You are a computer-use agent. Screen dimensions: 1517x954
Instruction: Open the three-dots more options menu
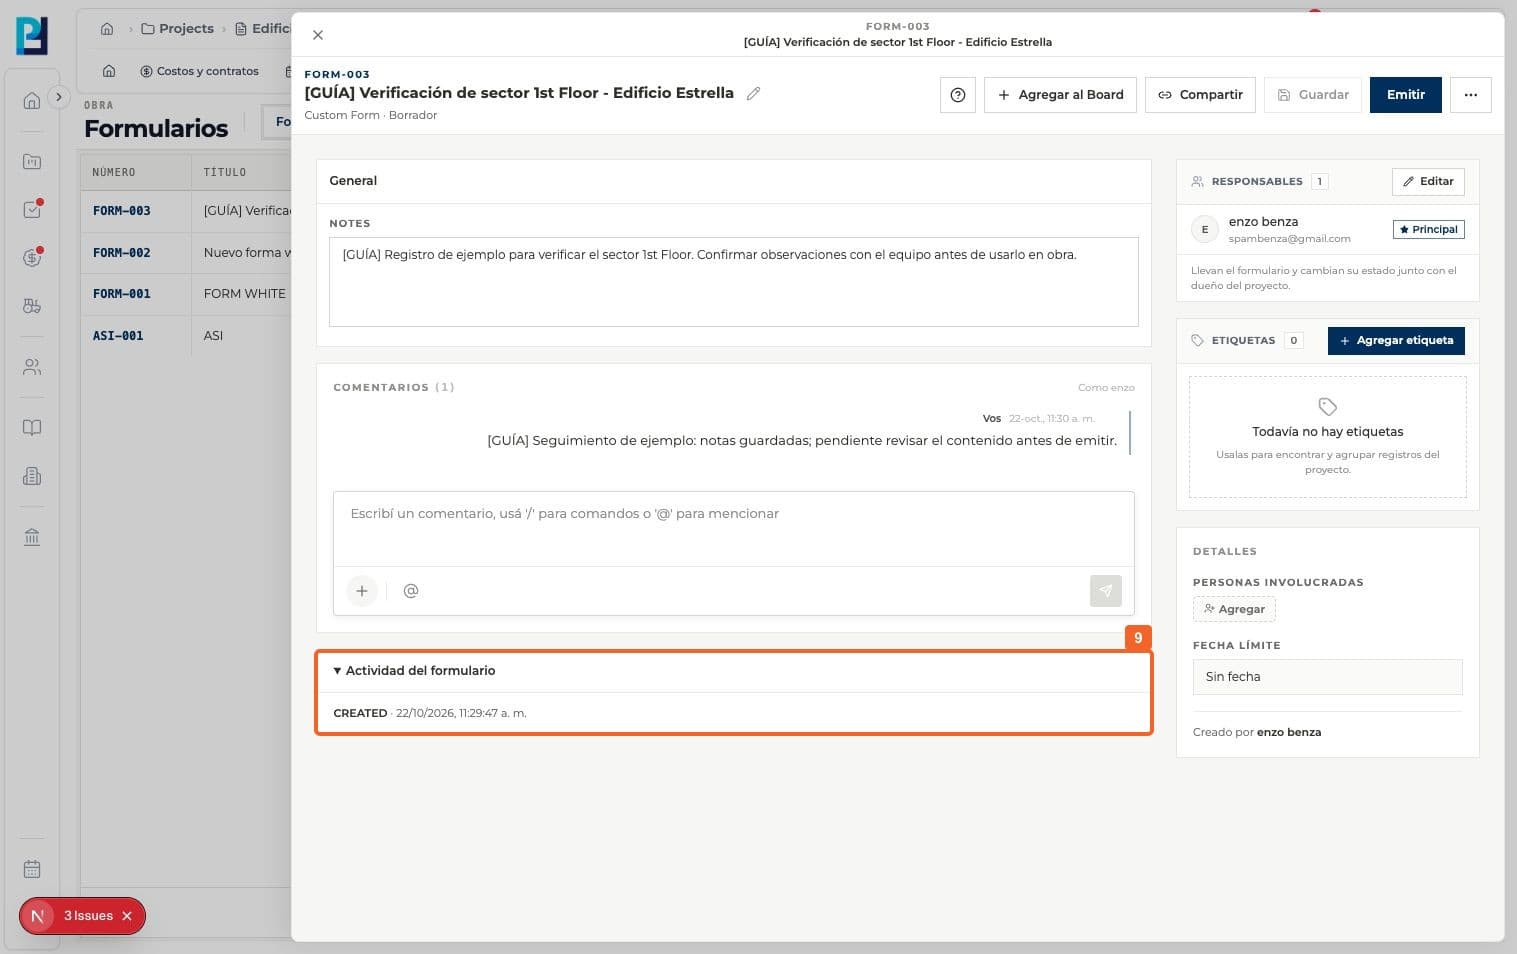point(1470,95)
